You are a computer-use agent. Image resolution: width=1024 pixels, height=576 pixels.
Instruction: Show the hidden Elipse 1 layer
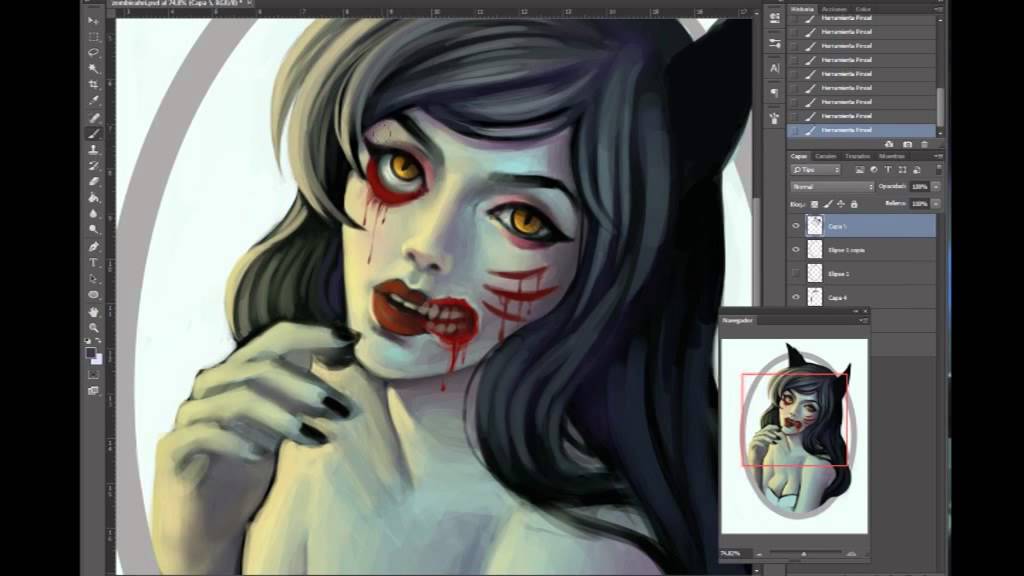pyautogui.click(x=794, y=274)
